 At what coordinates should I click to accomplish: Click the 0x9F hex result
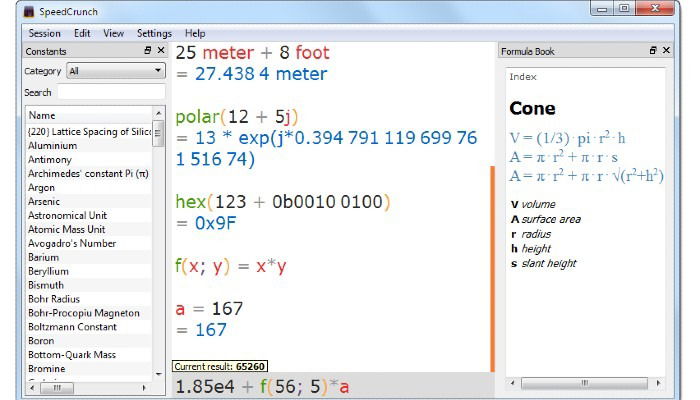(215, 223)
